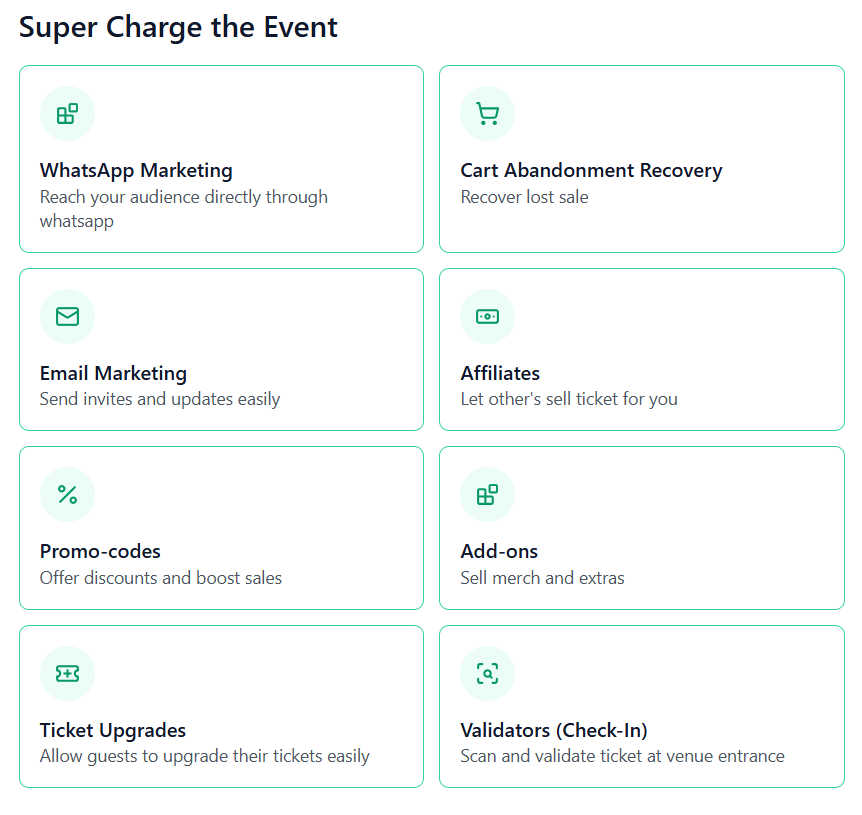This screenshot has width=862, height=815.
Task: Click the Promo-codes percent icon
Action: click(68, 495)
